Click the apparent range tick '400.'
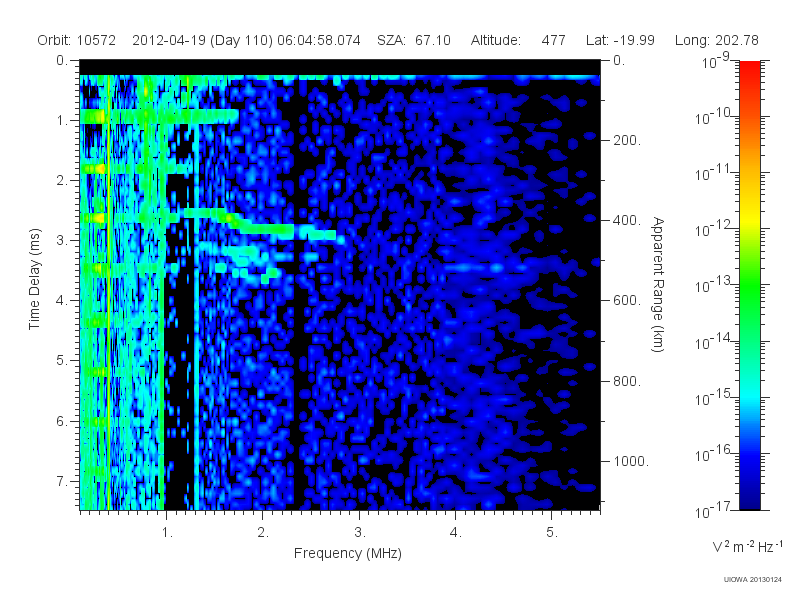Screen dimensions: 800x600 [627, 220]
